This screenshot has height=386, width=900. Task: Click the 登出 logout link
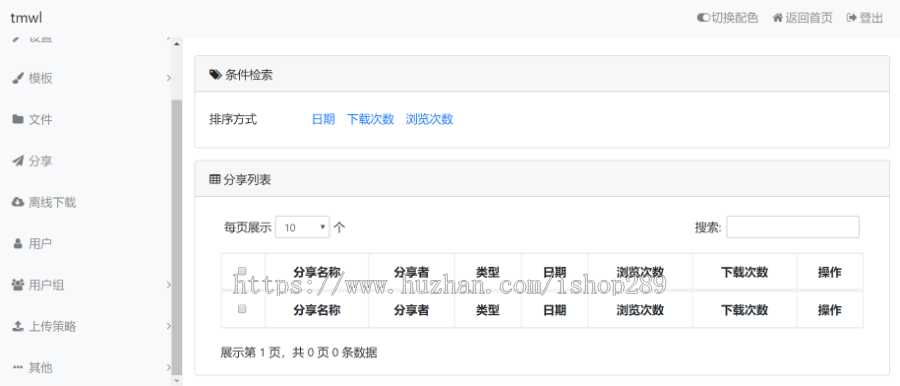(x=864, y=18)
